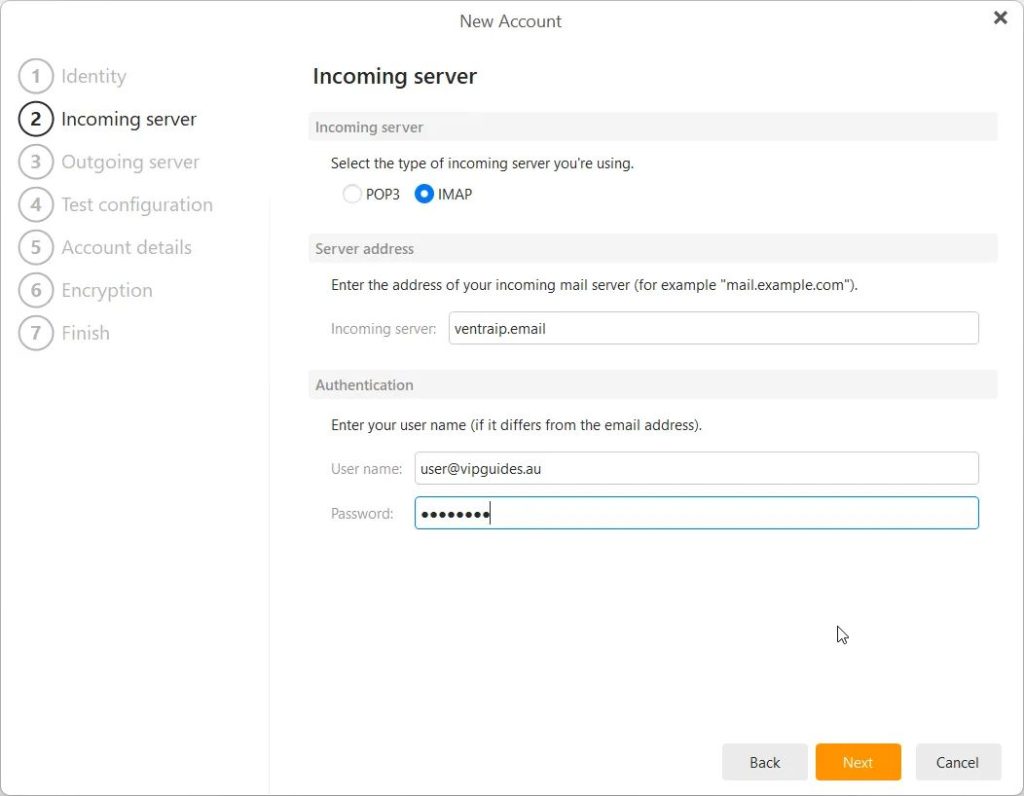Deselect IMAP by choosing POP3 option

coord(352,194)
